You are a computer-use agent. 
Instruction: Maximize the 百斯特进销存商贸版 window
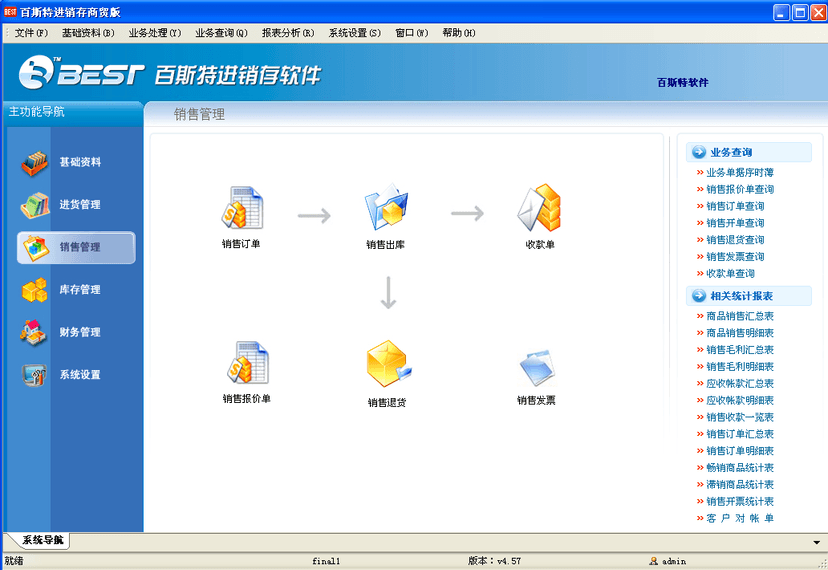click(801, 12)
